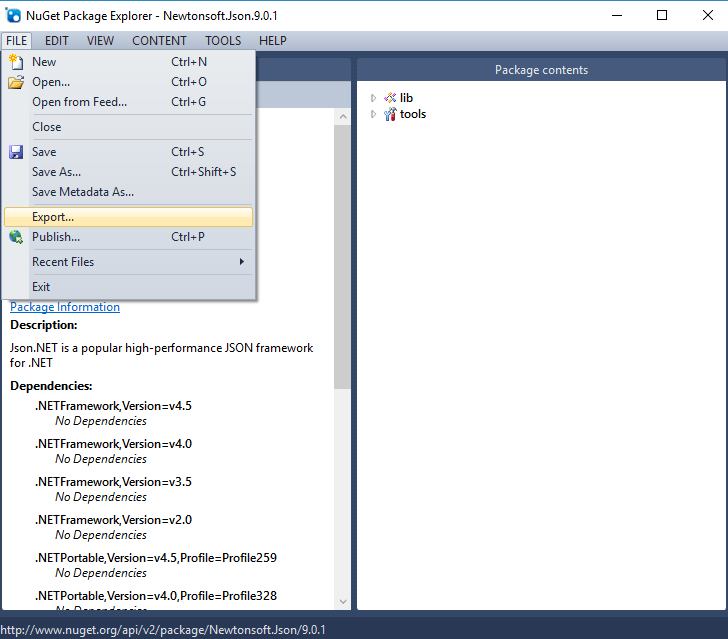Choose Open... from the File menu
Screen dimensions: 728x639
pyautogui.click(x=129, y=82)
